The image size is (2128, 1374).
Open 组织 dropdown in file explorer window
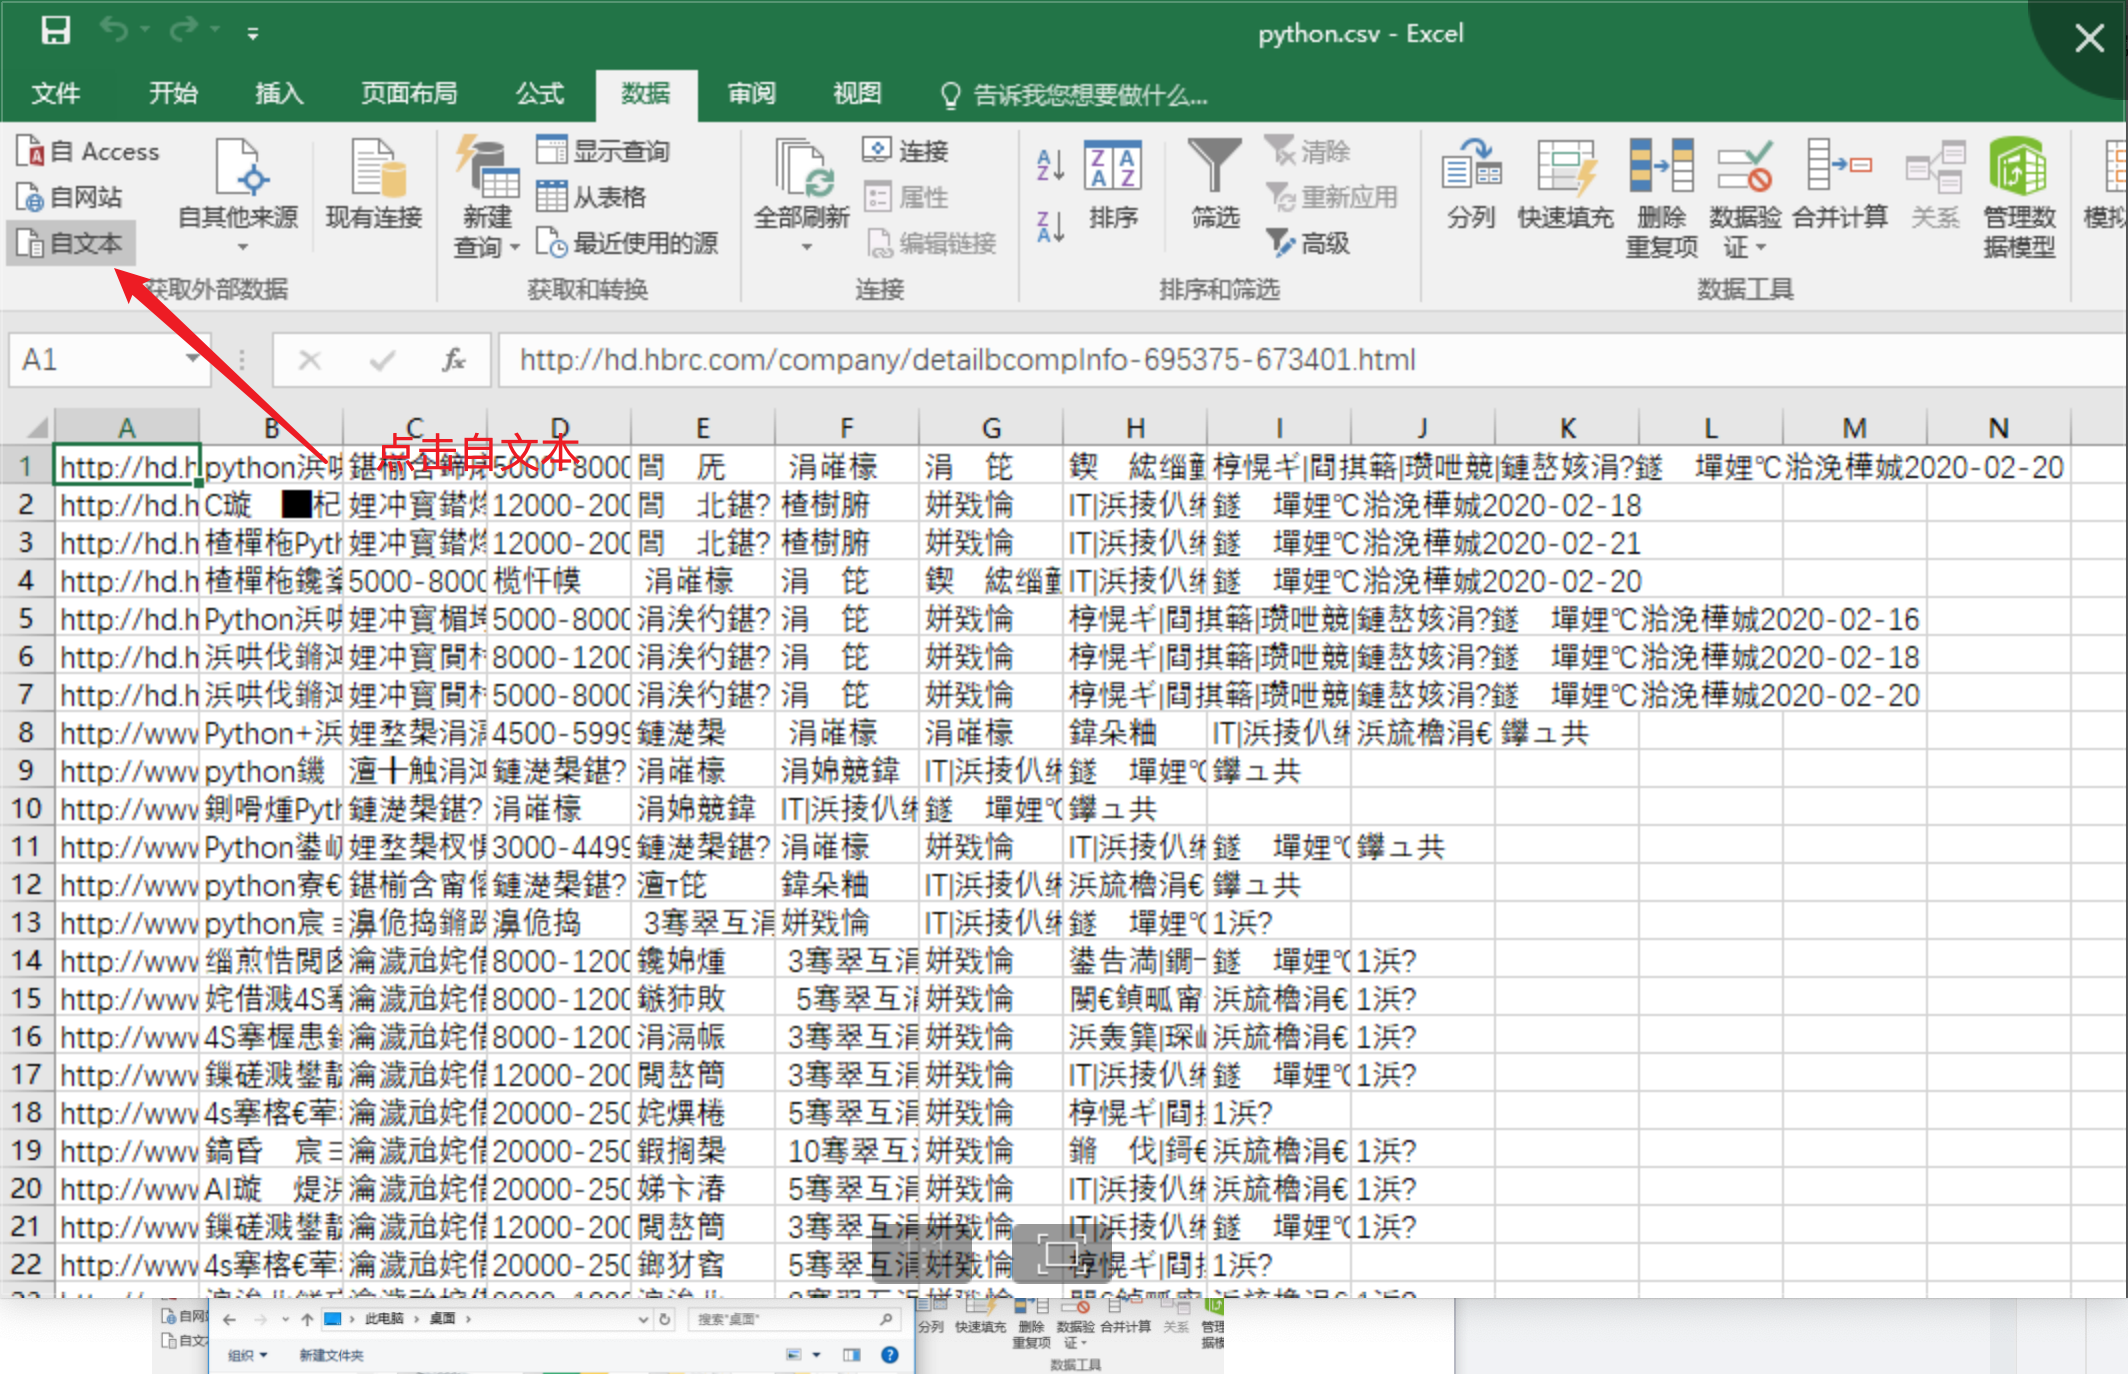pos(247,1355)
